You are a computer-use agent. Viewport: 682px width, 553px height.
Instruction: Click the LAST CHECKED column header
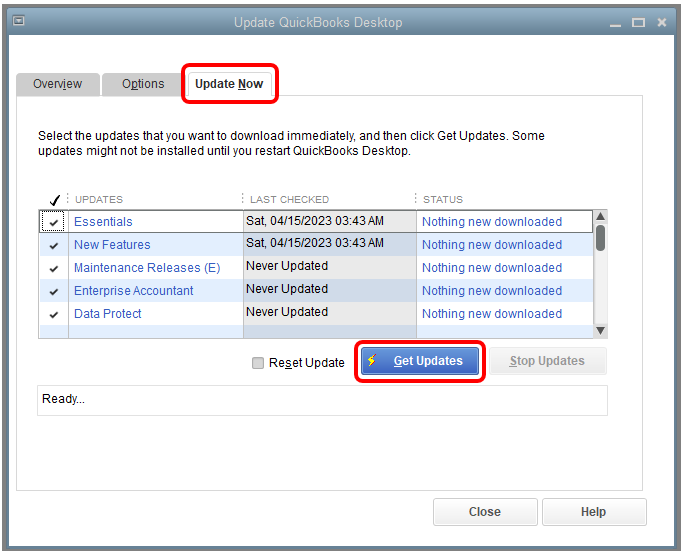289,200
